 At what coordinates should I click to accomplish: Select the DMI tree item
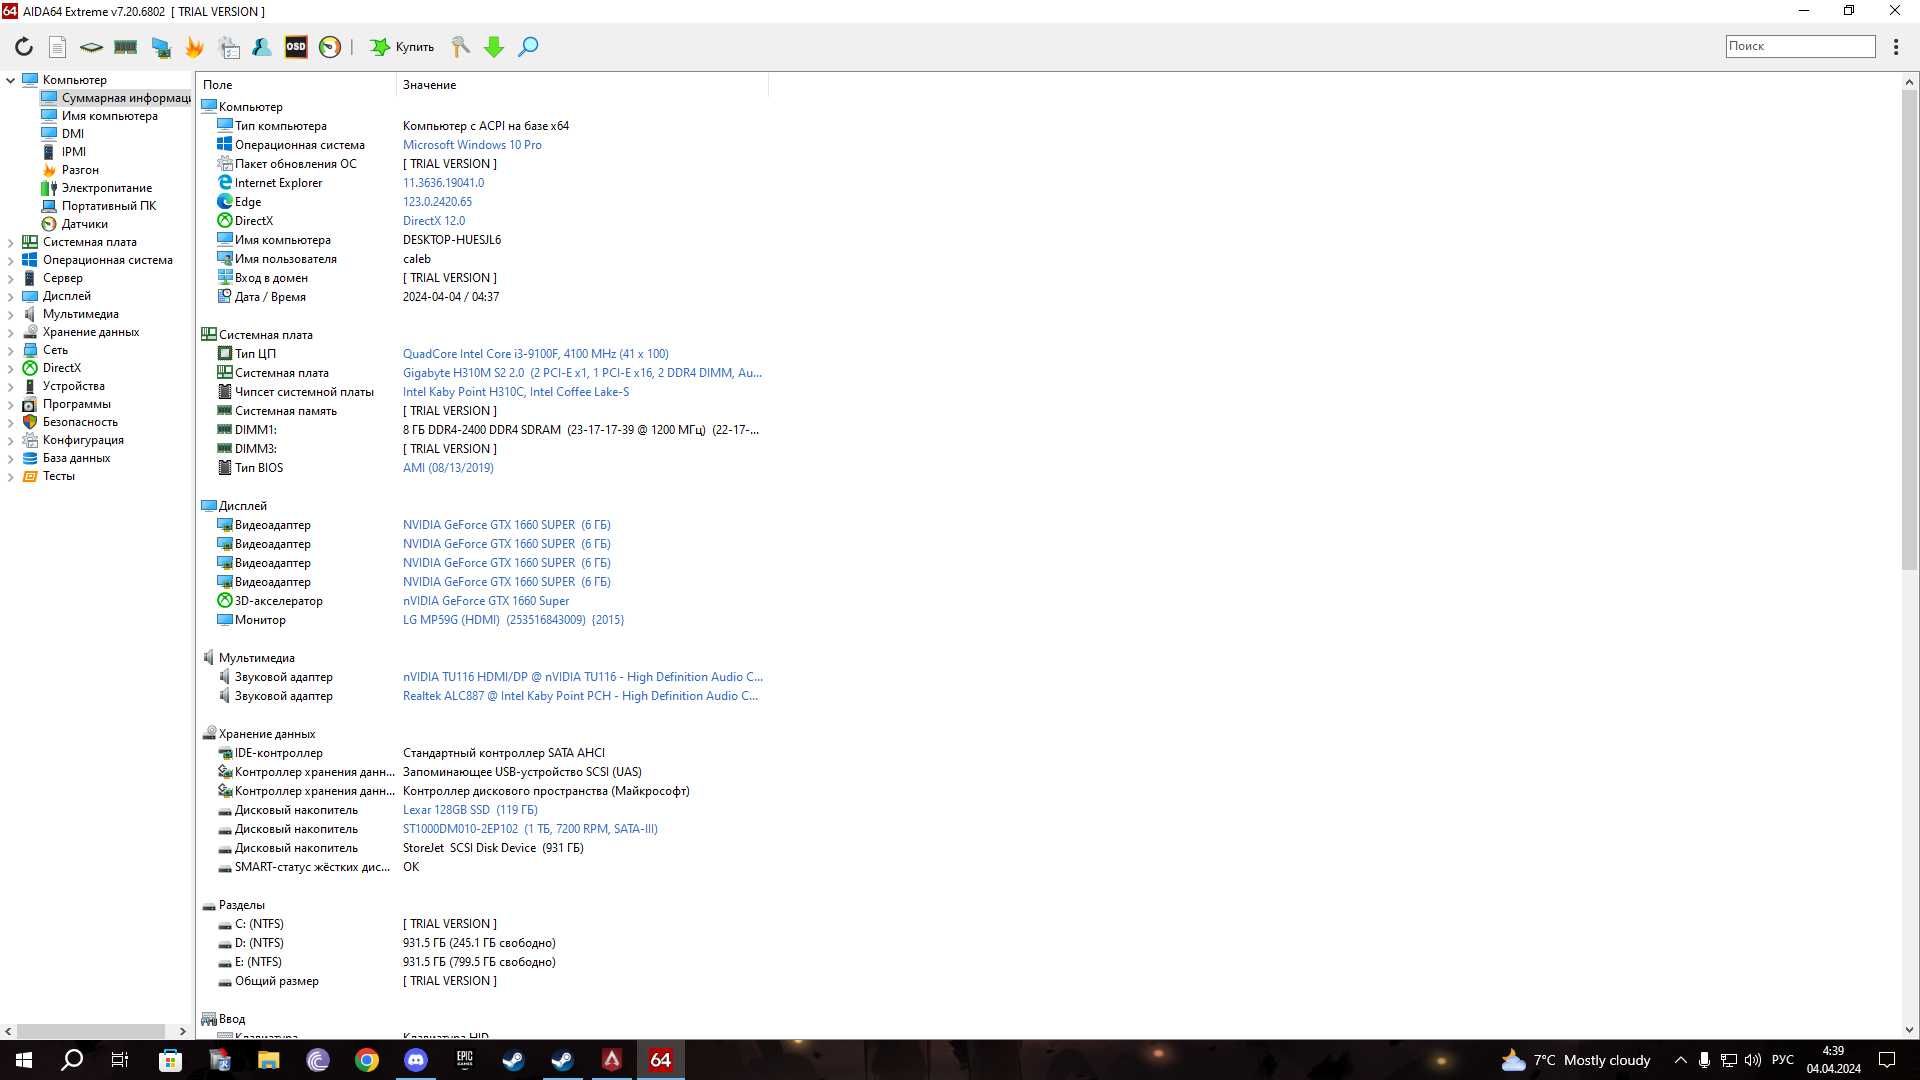(x=63, y=134)
